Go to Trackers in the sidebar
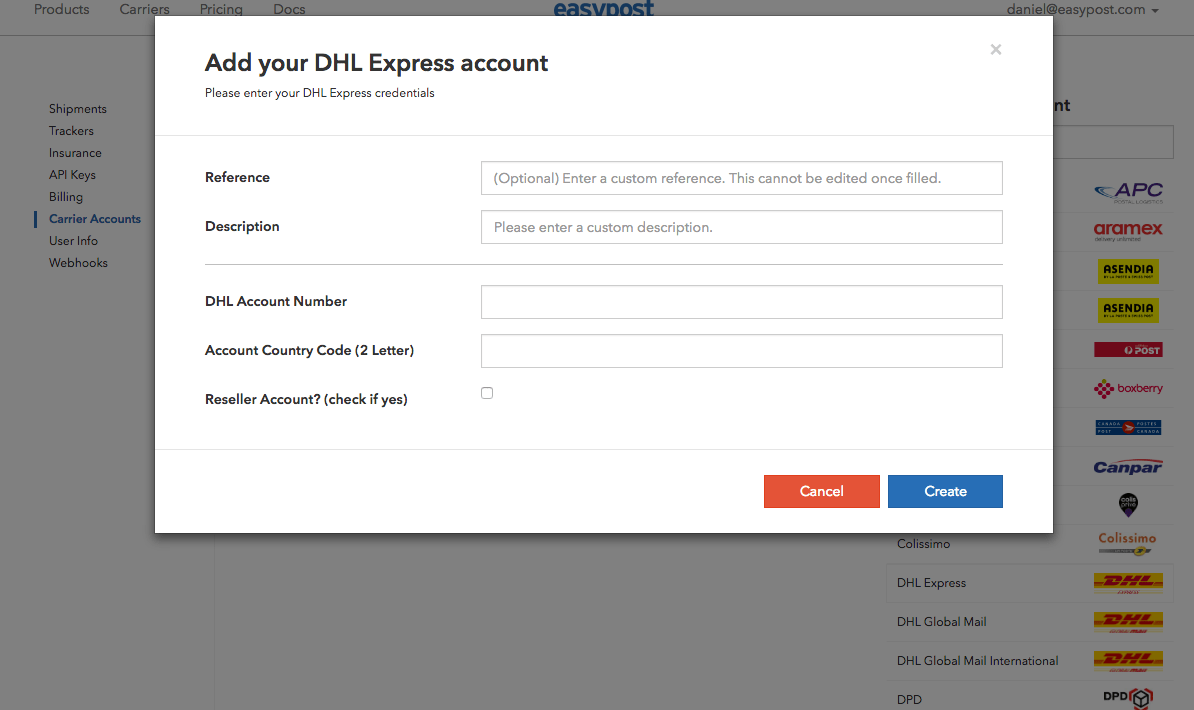The image size is (1194, 710). 72,131
